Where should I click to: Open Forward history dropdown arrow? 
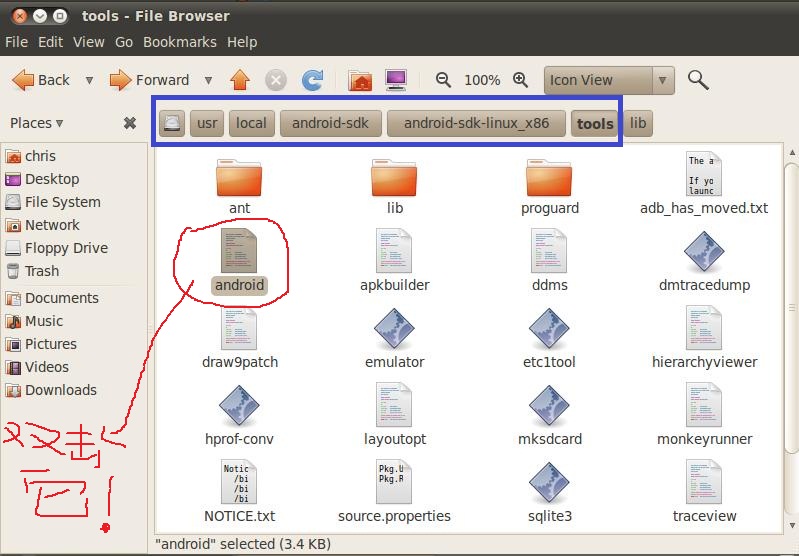[208, 81]
